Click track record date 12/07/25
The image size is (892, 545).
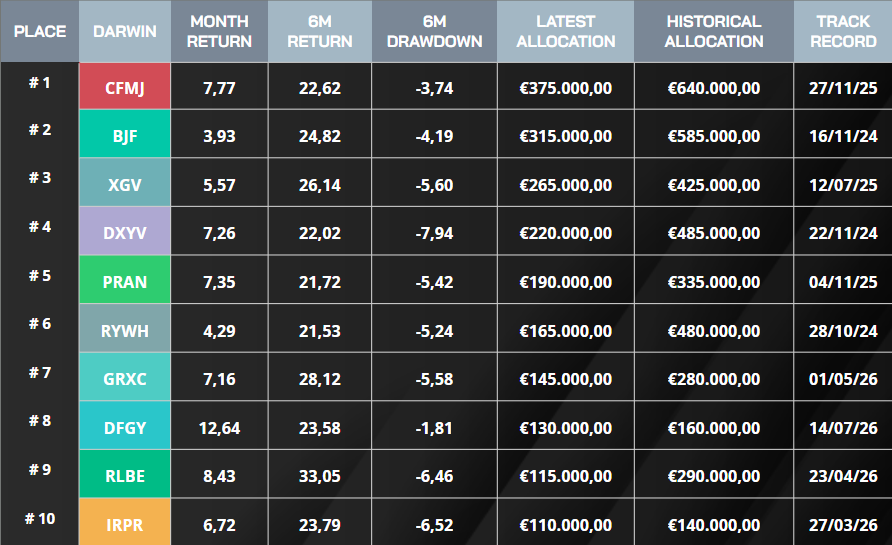843,185
